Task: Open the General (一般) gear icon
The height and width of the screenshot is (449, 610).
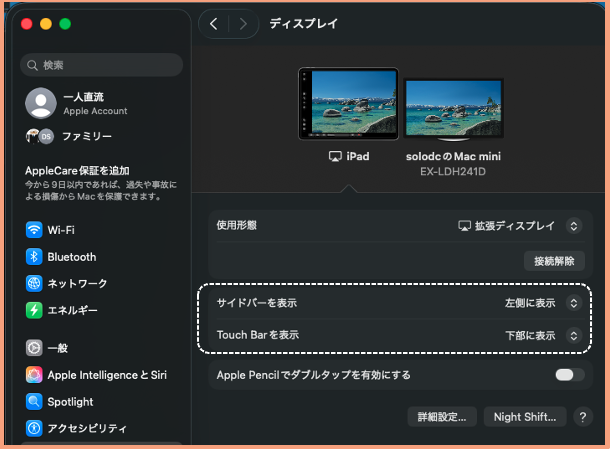Action: 35,348
